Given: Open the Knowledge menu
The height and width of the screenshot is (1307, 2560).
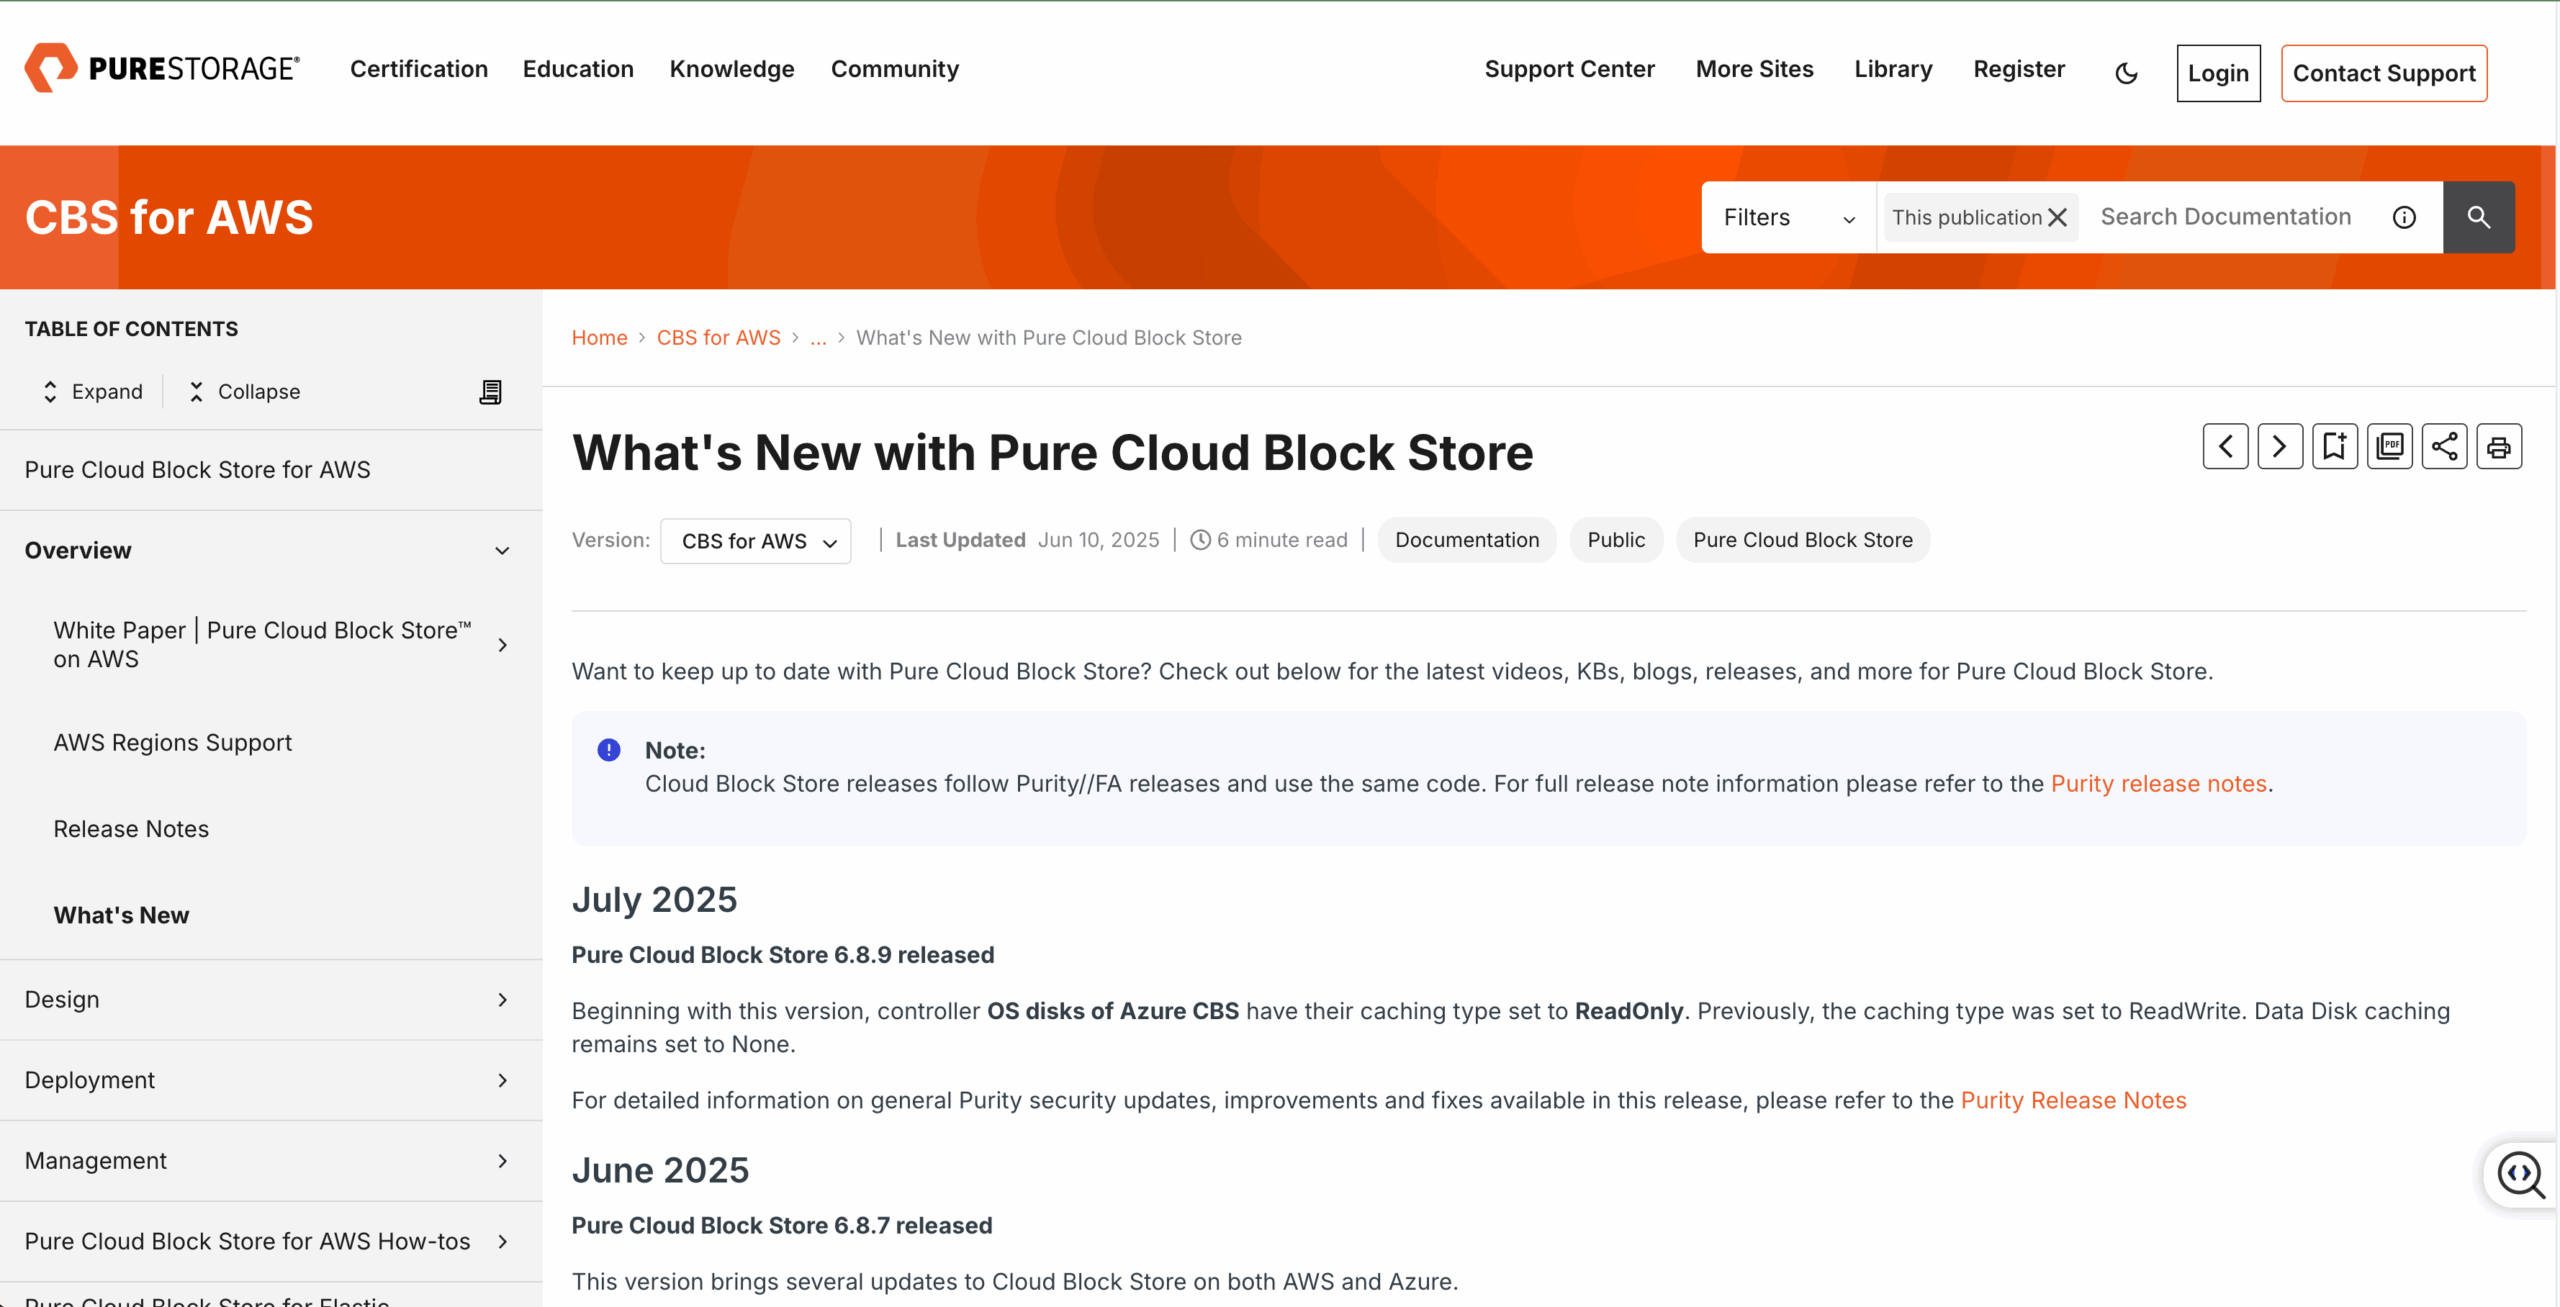Looking at the screenshot, I should click(x=732, y=69).
